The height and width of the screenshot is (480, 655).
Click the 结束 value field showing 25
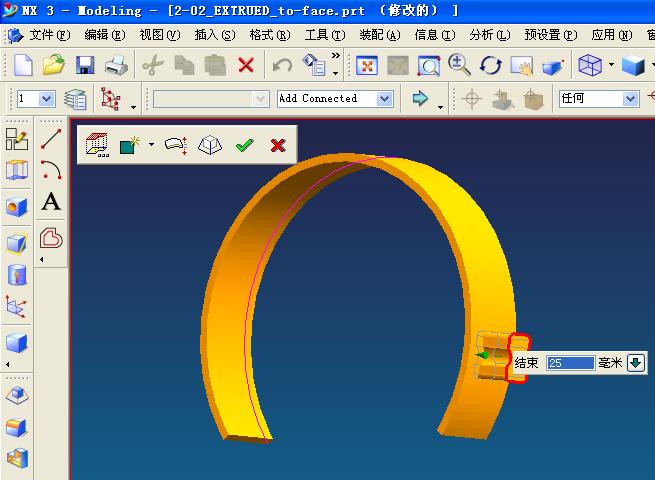point(570,363)
